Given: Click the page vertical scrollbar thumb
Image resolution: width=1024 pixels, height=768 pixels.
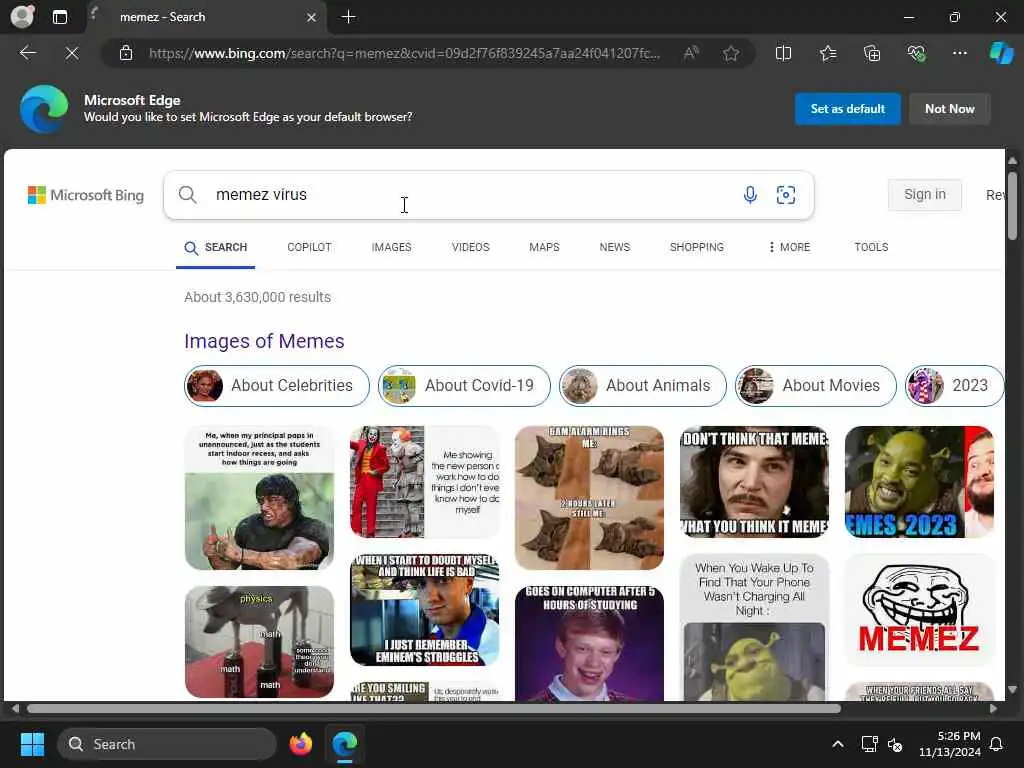Looking at the screenshot, I should 1012,206.
